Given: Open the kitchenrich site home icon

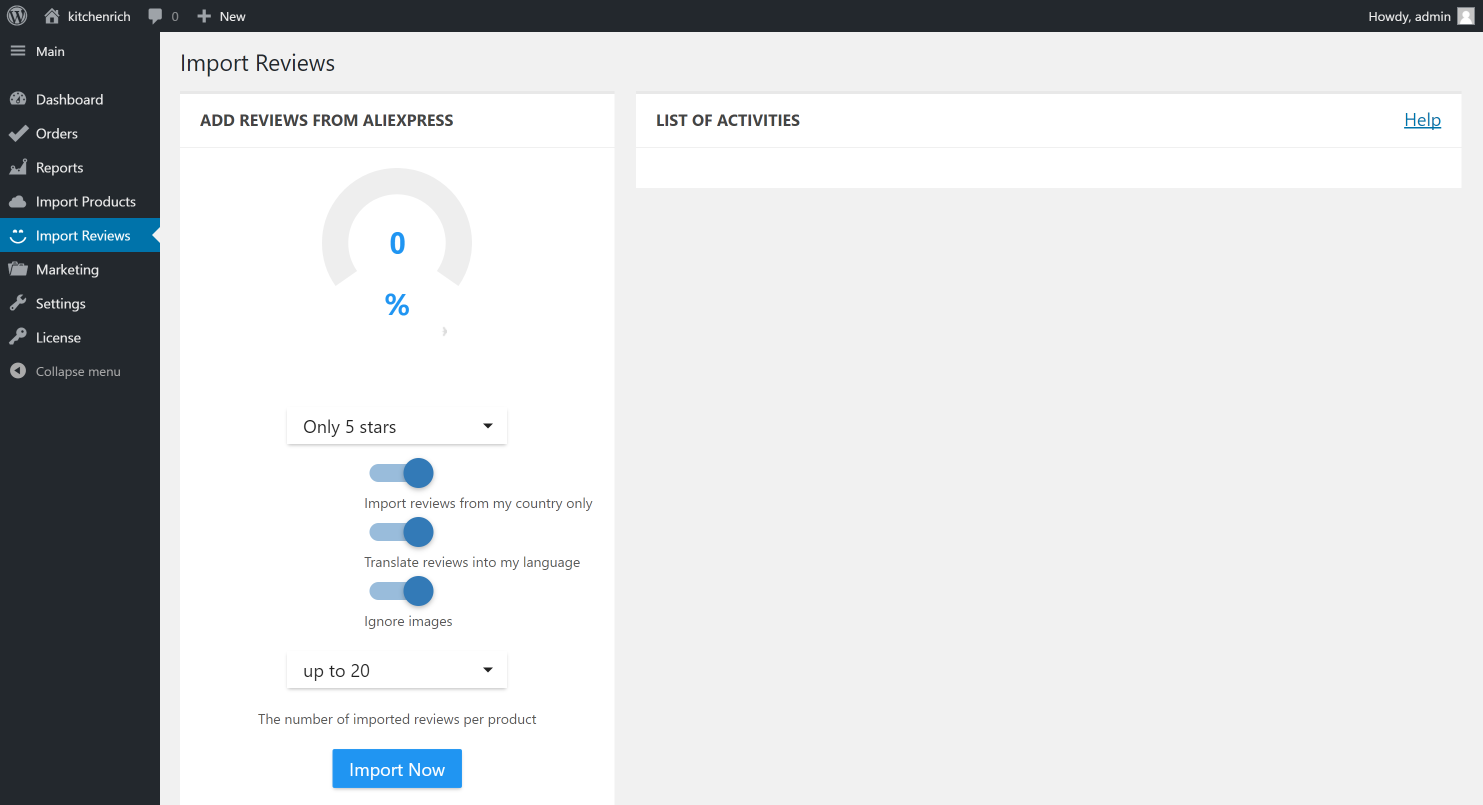Looking at the screenshot, I should [52, 16].
